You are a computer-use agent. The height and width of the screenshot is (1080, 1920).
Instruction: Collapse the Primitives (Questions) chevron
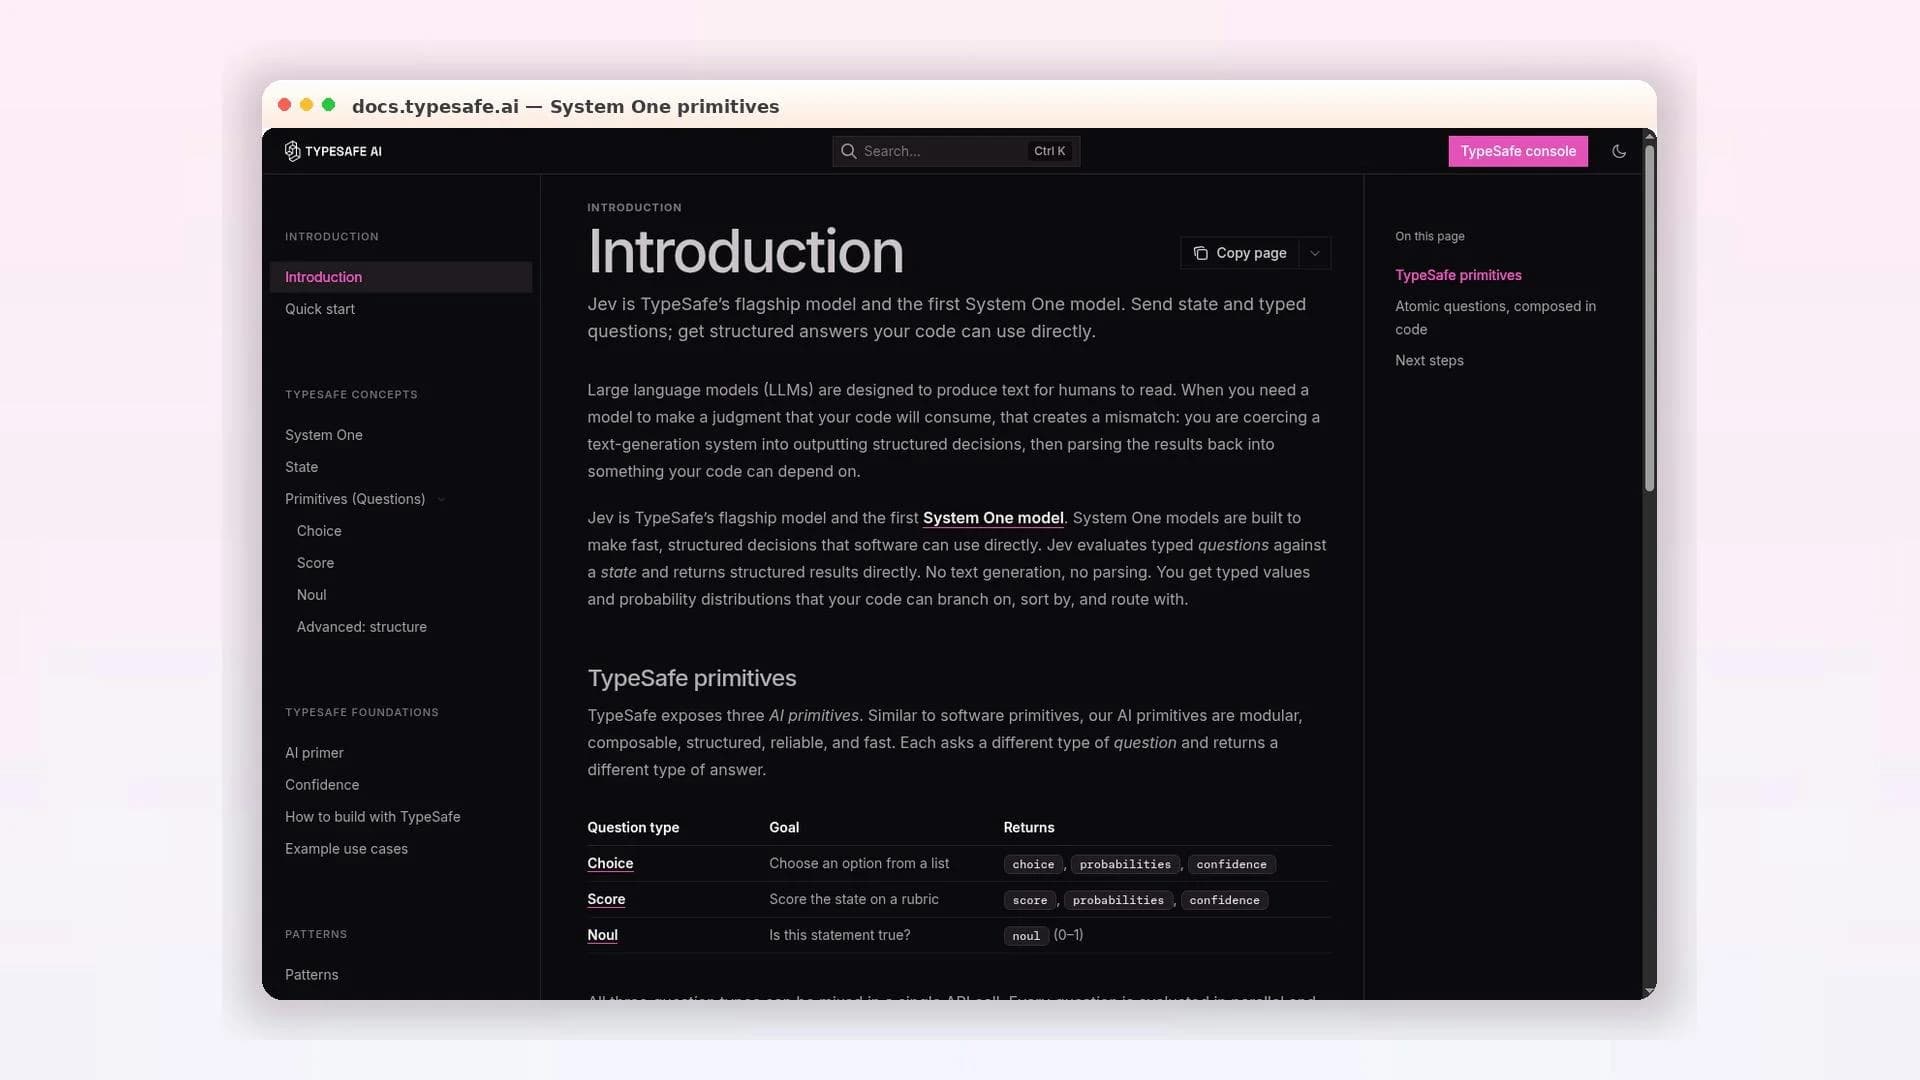(441, 499)
